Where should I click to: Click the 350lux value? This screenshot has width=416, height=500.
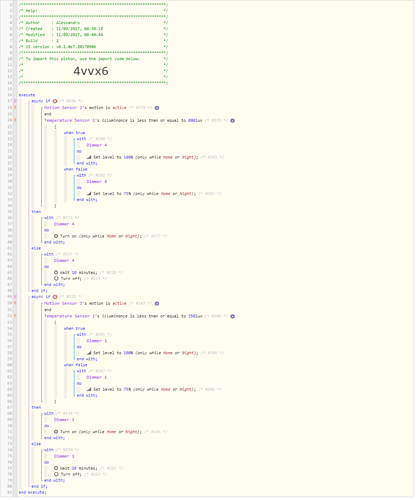pyautogui.click(x=195, y=316)
